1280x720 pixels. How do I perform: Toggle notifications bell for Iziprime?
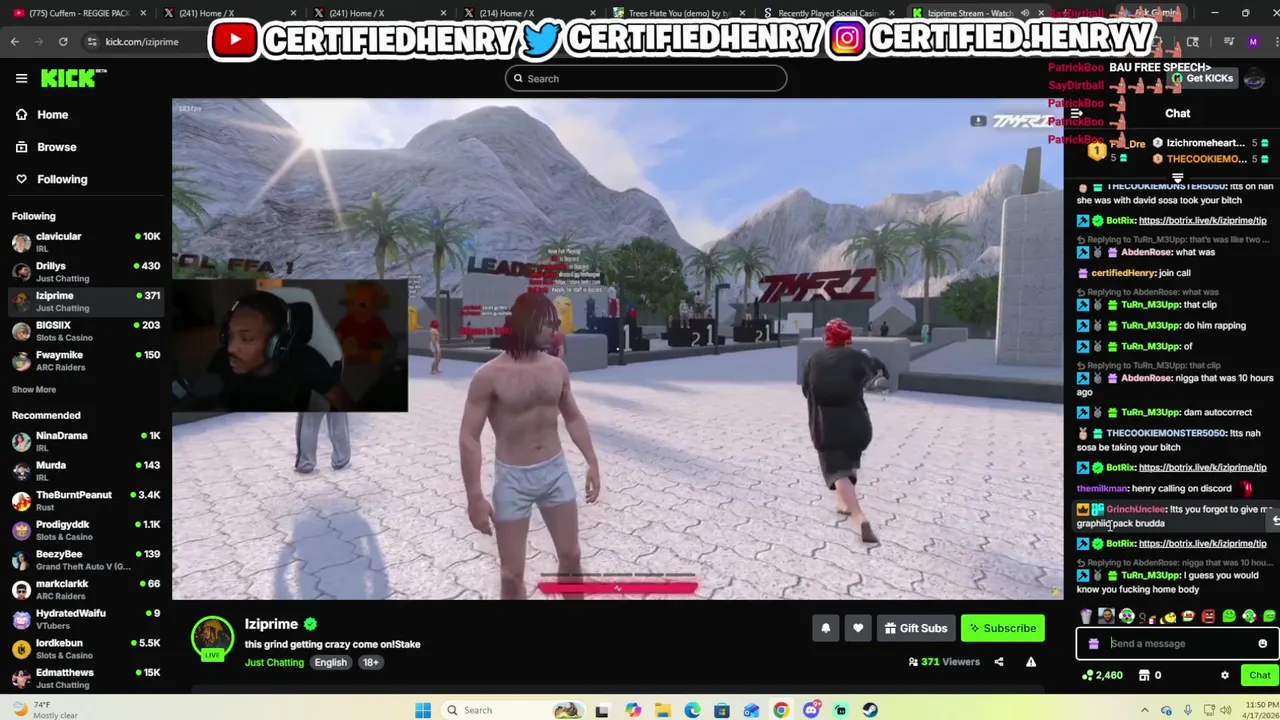(825, 628)
